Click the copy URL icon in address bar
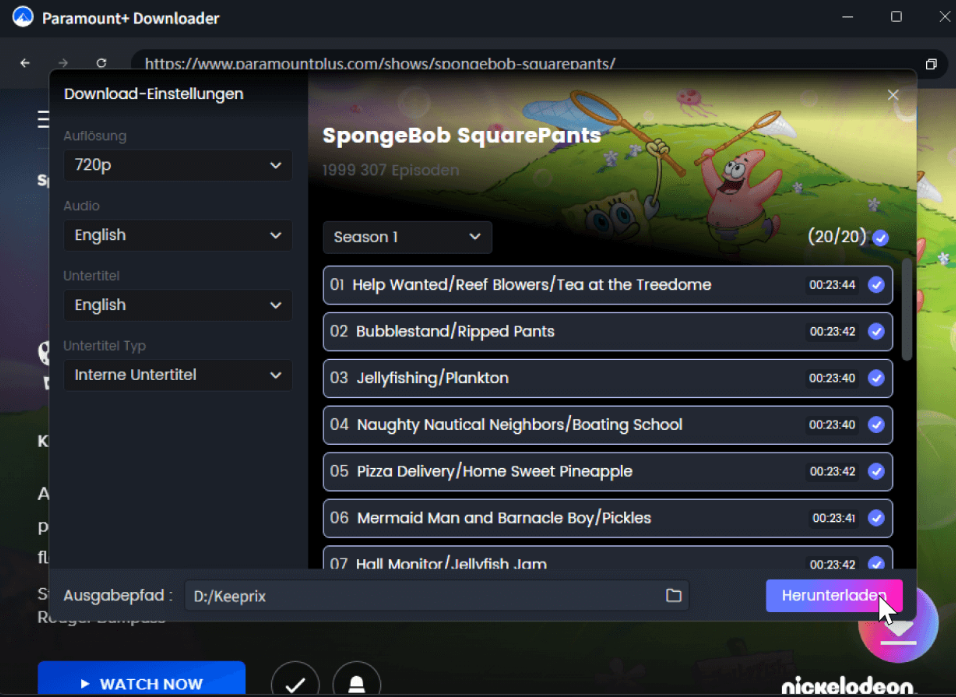The height and width of the screenshot is (697, 956). 931,64
